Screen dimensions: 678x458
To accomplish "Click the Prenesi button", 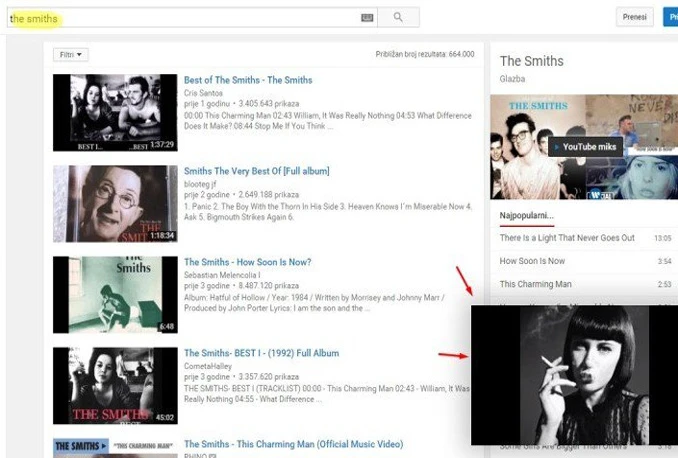I will tap(634, 17).
